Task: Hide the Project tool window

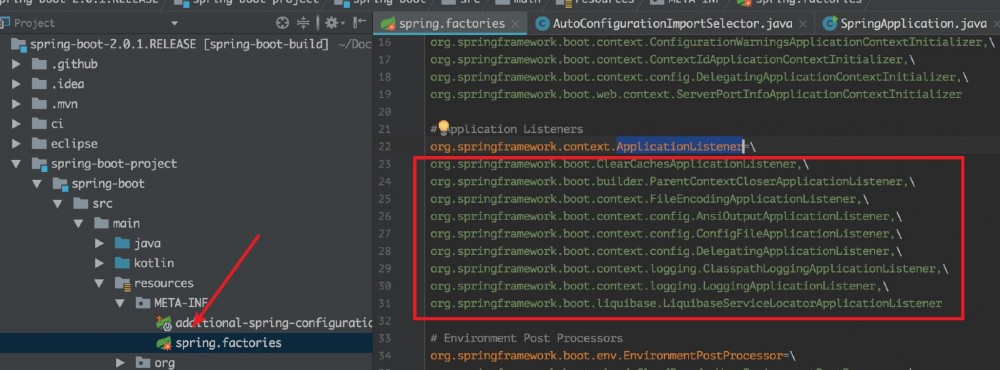Action: (360, 24)
